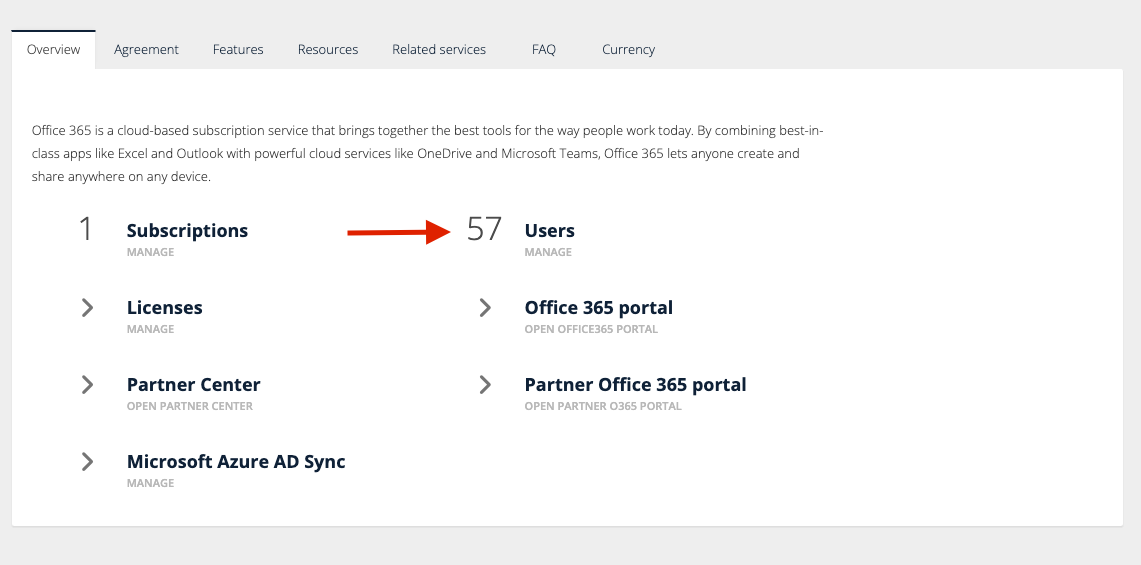Click the OPEN PARTNER CENTER link

click(x=189, y=406)
